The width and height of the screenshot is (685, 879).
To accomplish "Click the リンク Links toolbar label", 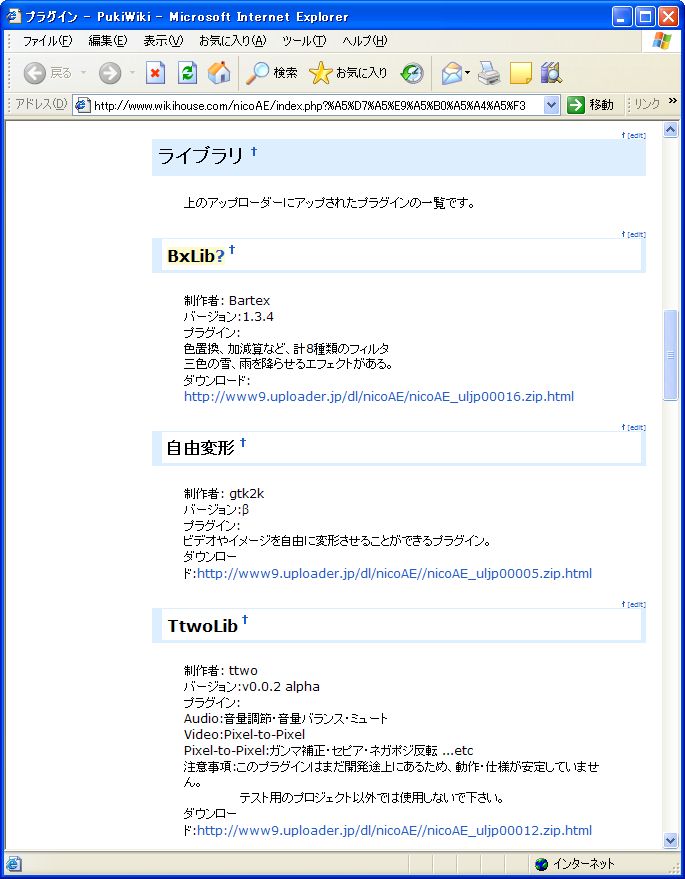I will pyautogui.click(x=647, y=104).
